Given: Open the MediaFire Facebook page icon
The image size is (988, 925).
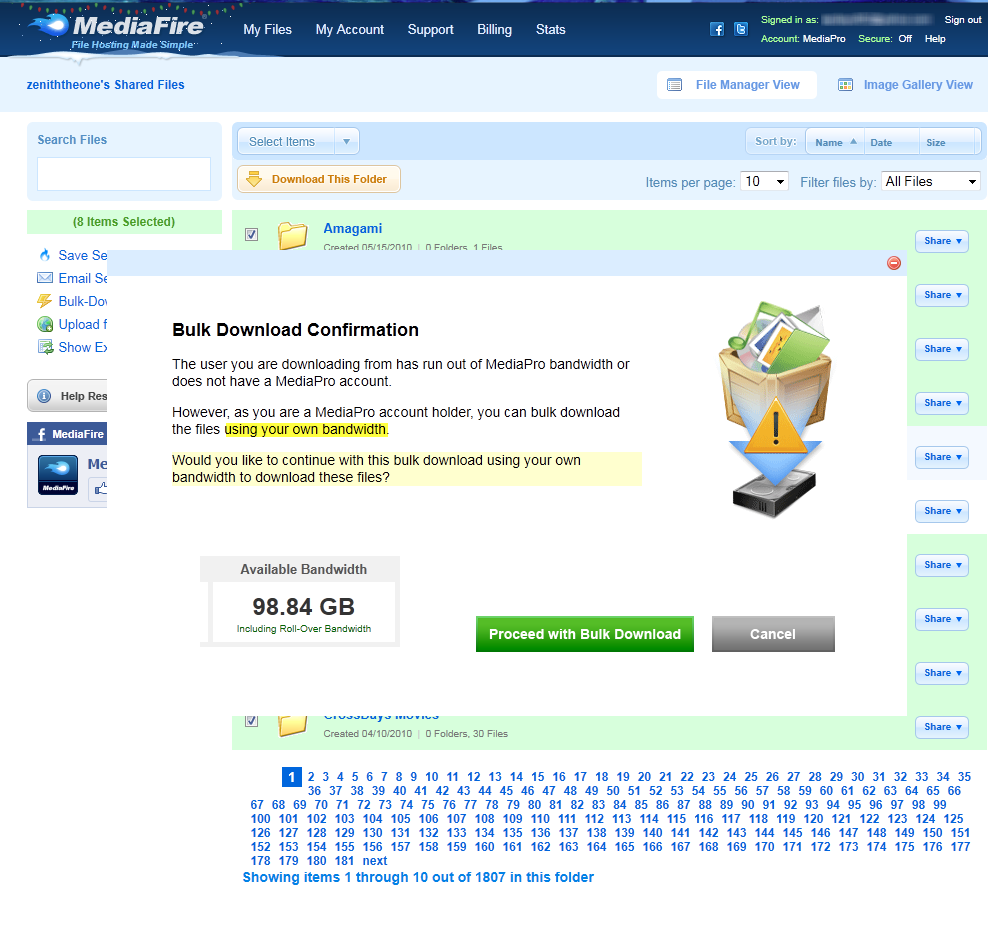Looking at the screenshot, I should (x=716, y=29).
